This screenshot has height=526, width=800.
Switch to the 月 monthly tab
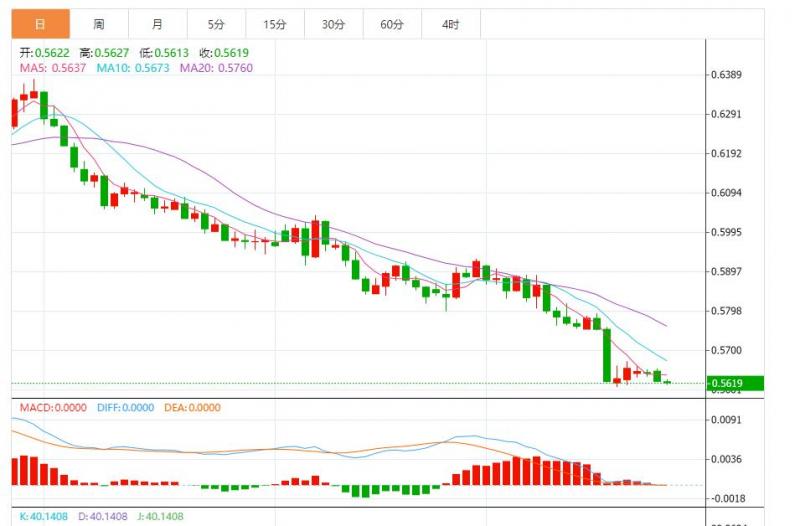click(x=158, y=24)
